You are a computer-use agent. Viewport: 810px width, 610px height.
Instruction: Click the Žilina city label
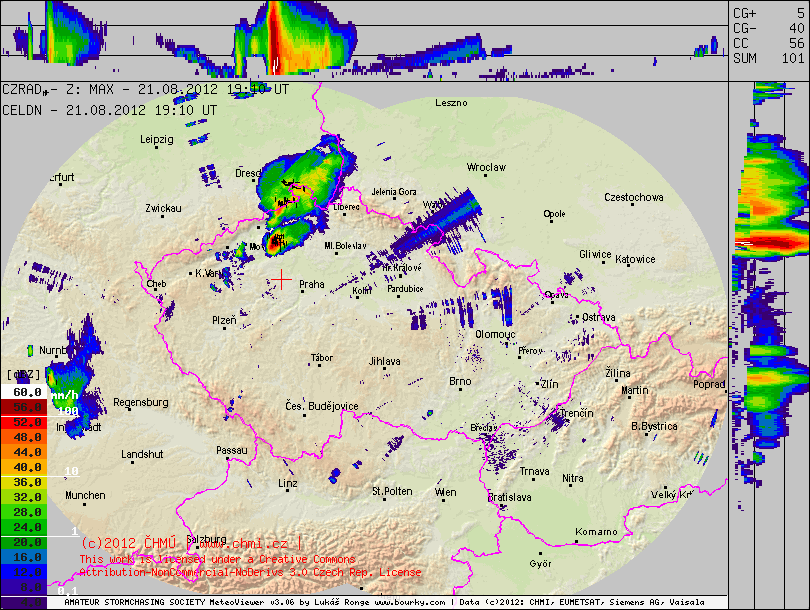[618, 373]
